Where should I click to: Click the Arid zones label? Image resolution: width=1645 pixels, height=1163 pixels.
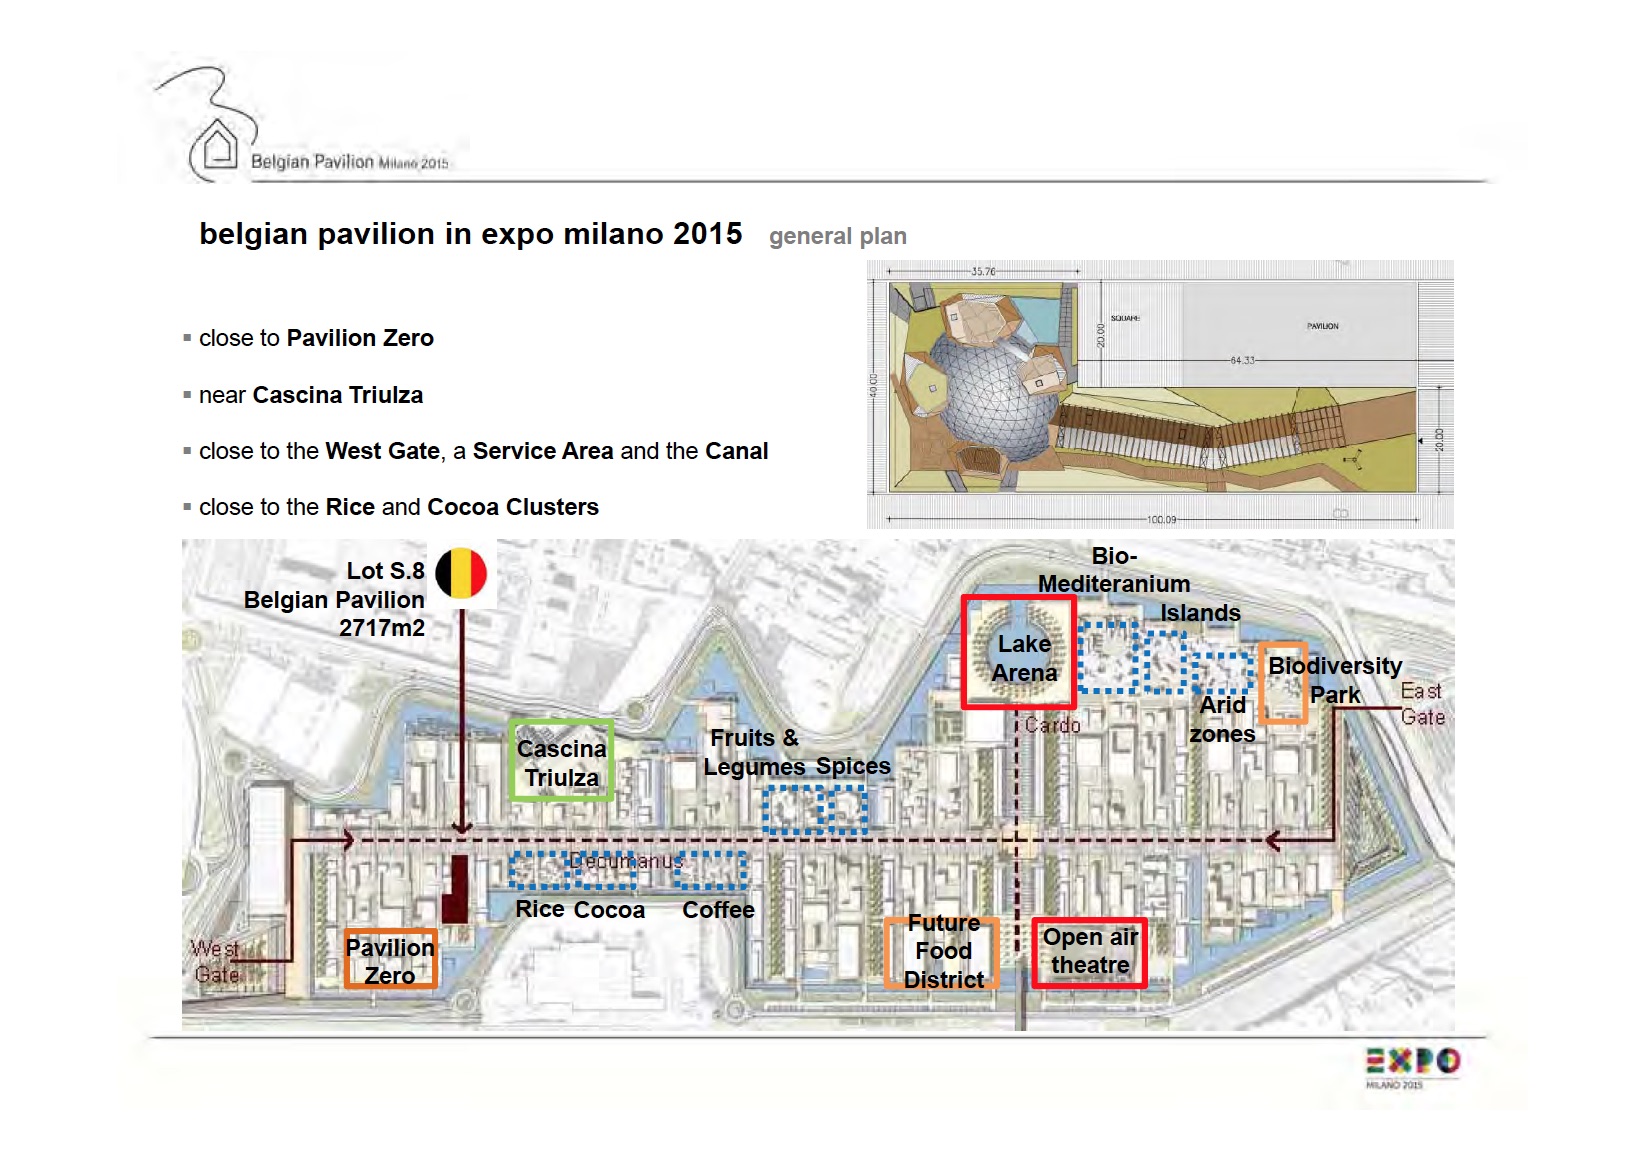[1222, 719]
